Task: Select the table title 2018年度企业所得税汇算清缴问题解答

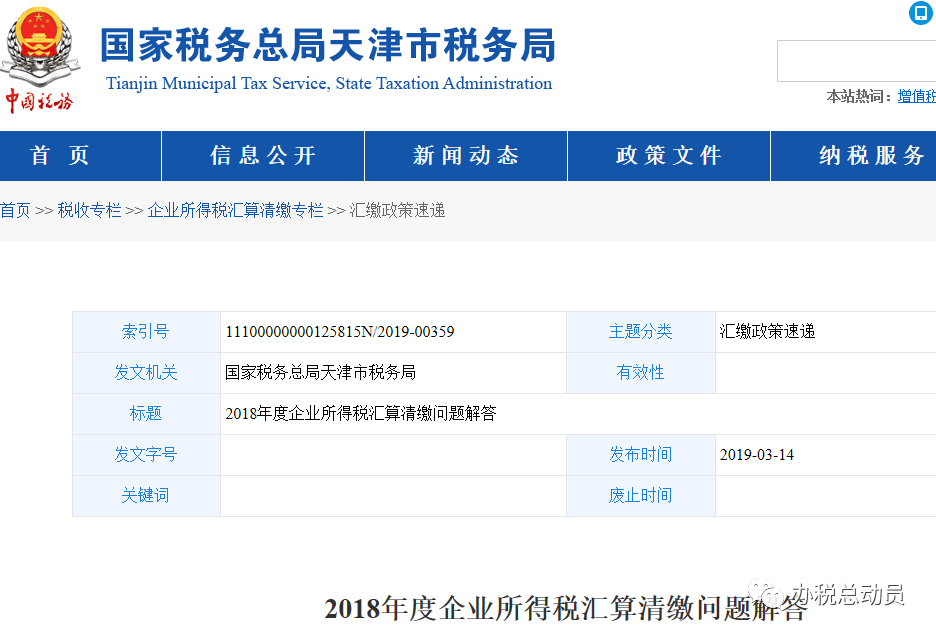Action: coord(361,413)
